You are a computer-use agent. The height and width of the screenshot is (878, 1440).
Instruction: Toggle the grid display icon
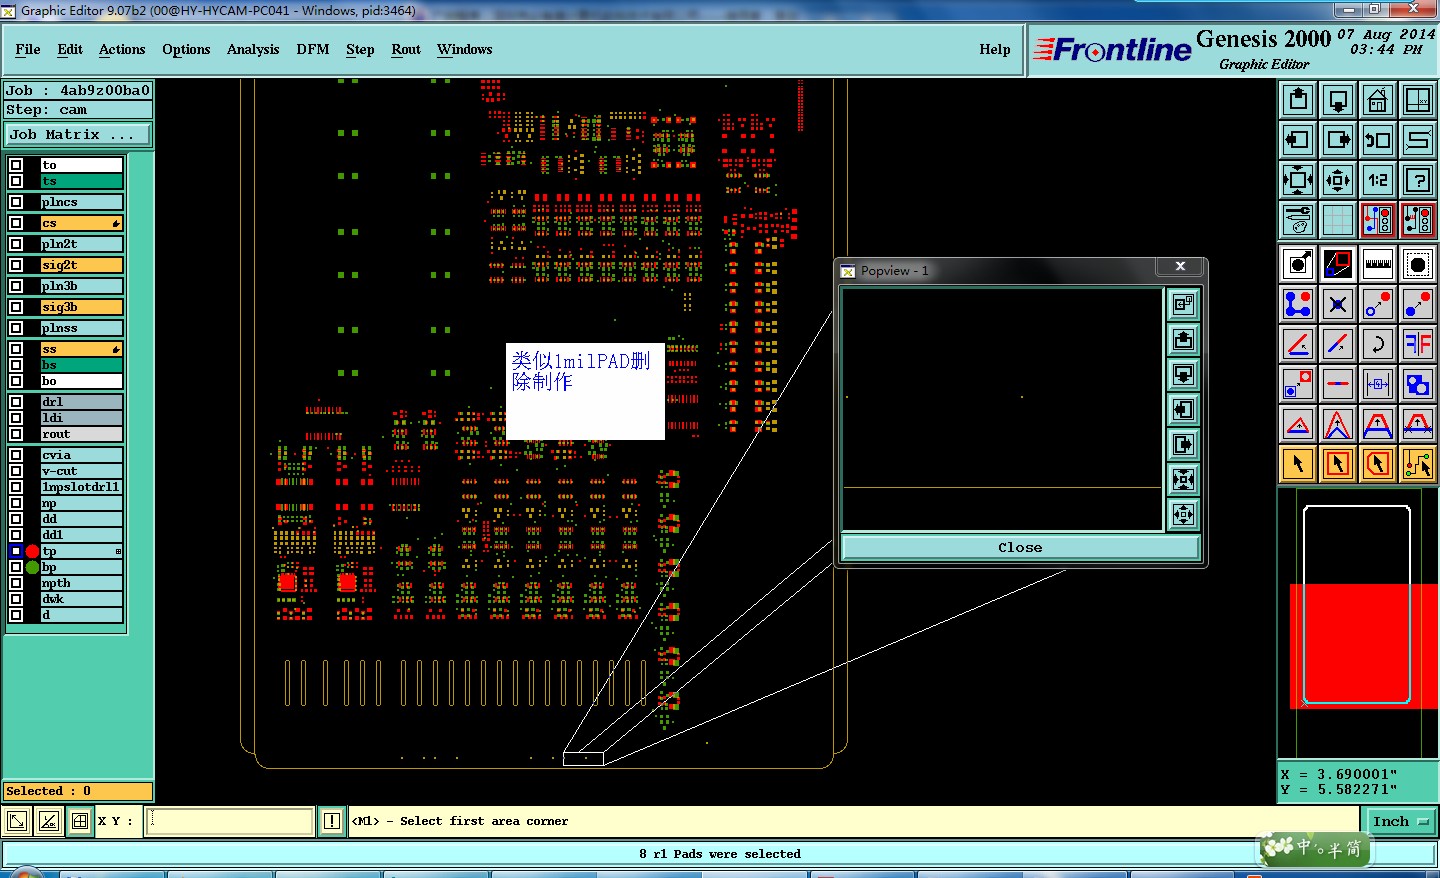click(x=1338, y=220)
